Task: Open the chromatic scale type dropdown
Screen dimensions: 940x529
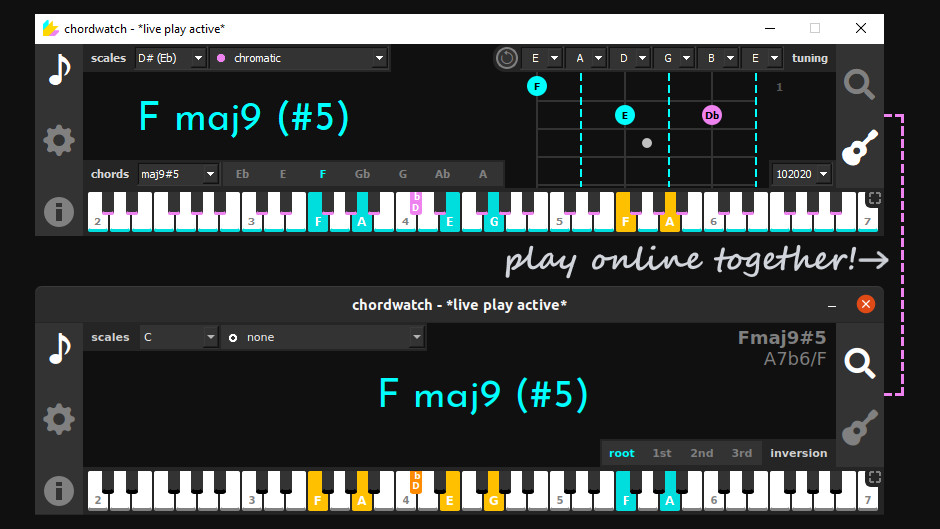Action: pyautogui.click(x=299, y=58)
